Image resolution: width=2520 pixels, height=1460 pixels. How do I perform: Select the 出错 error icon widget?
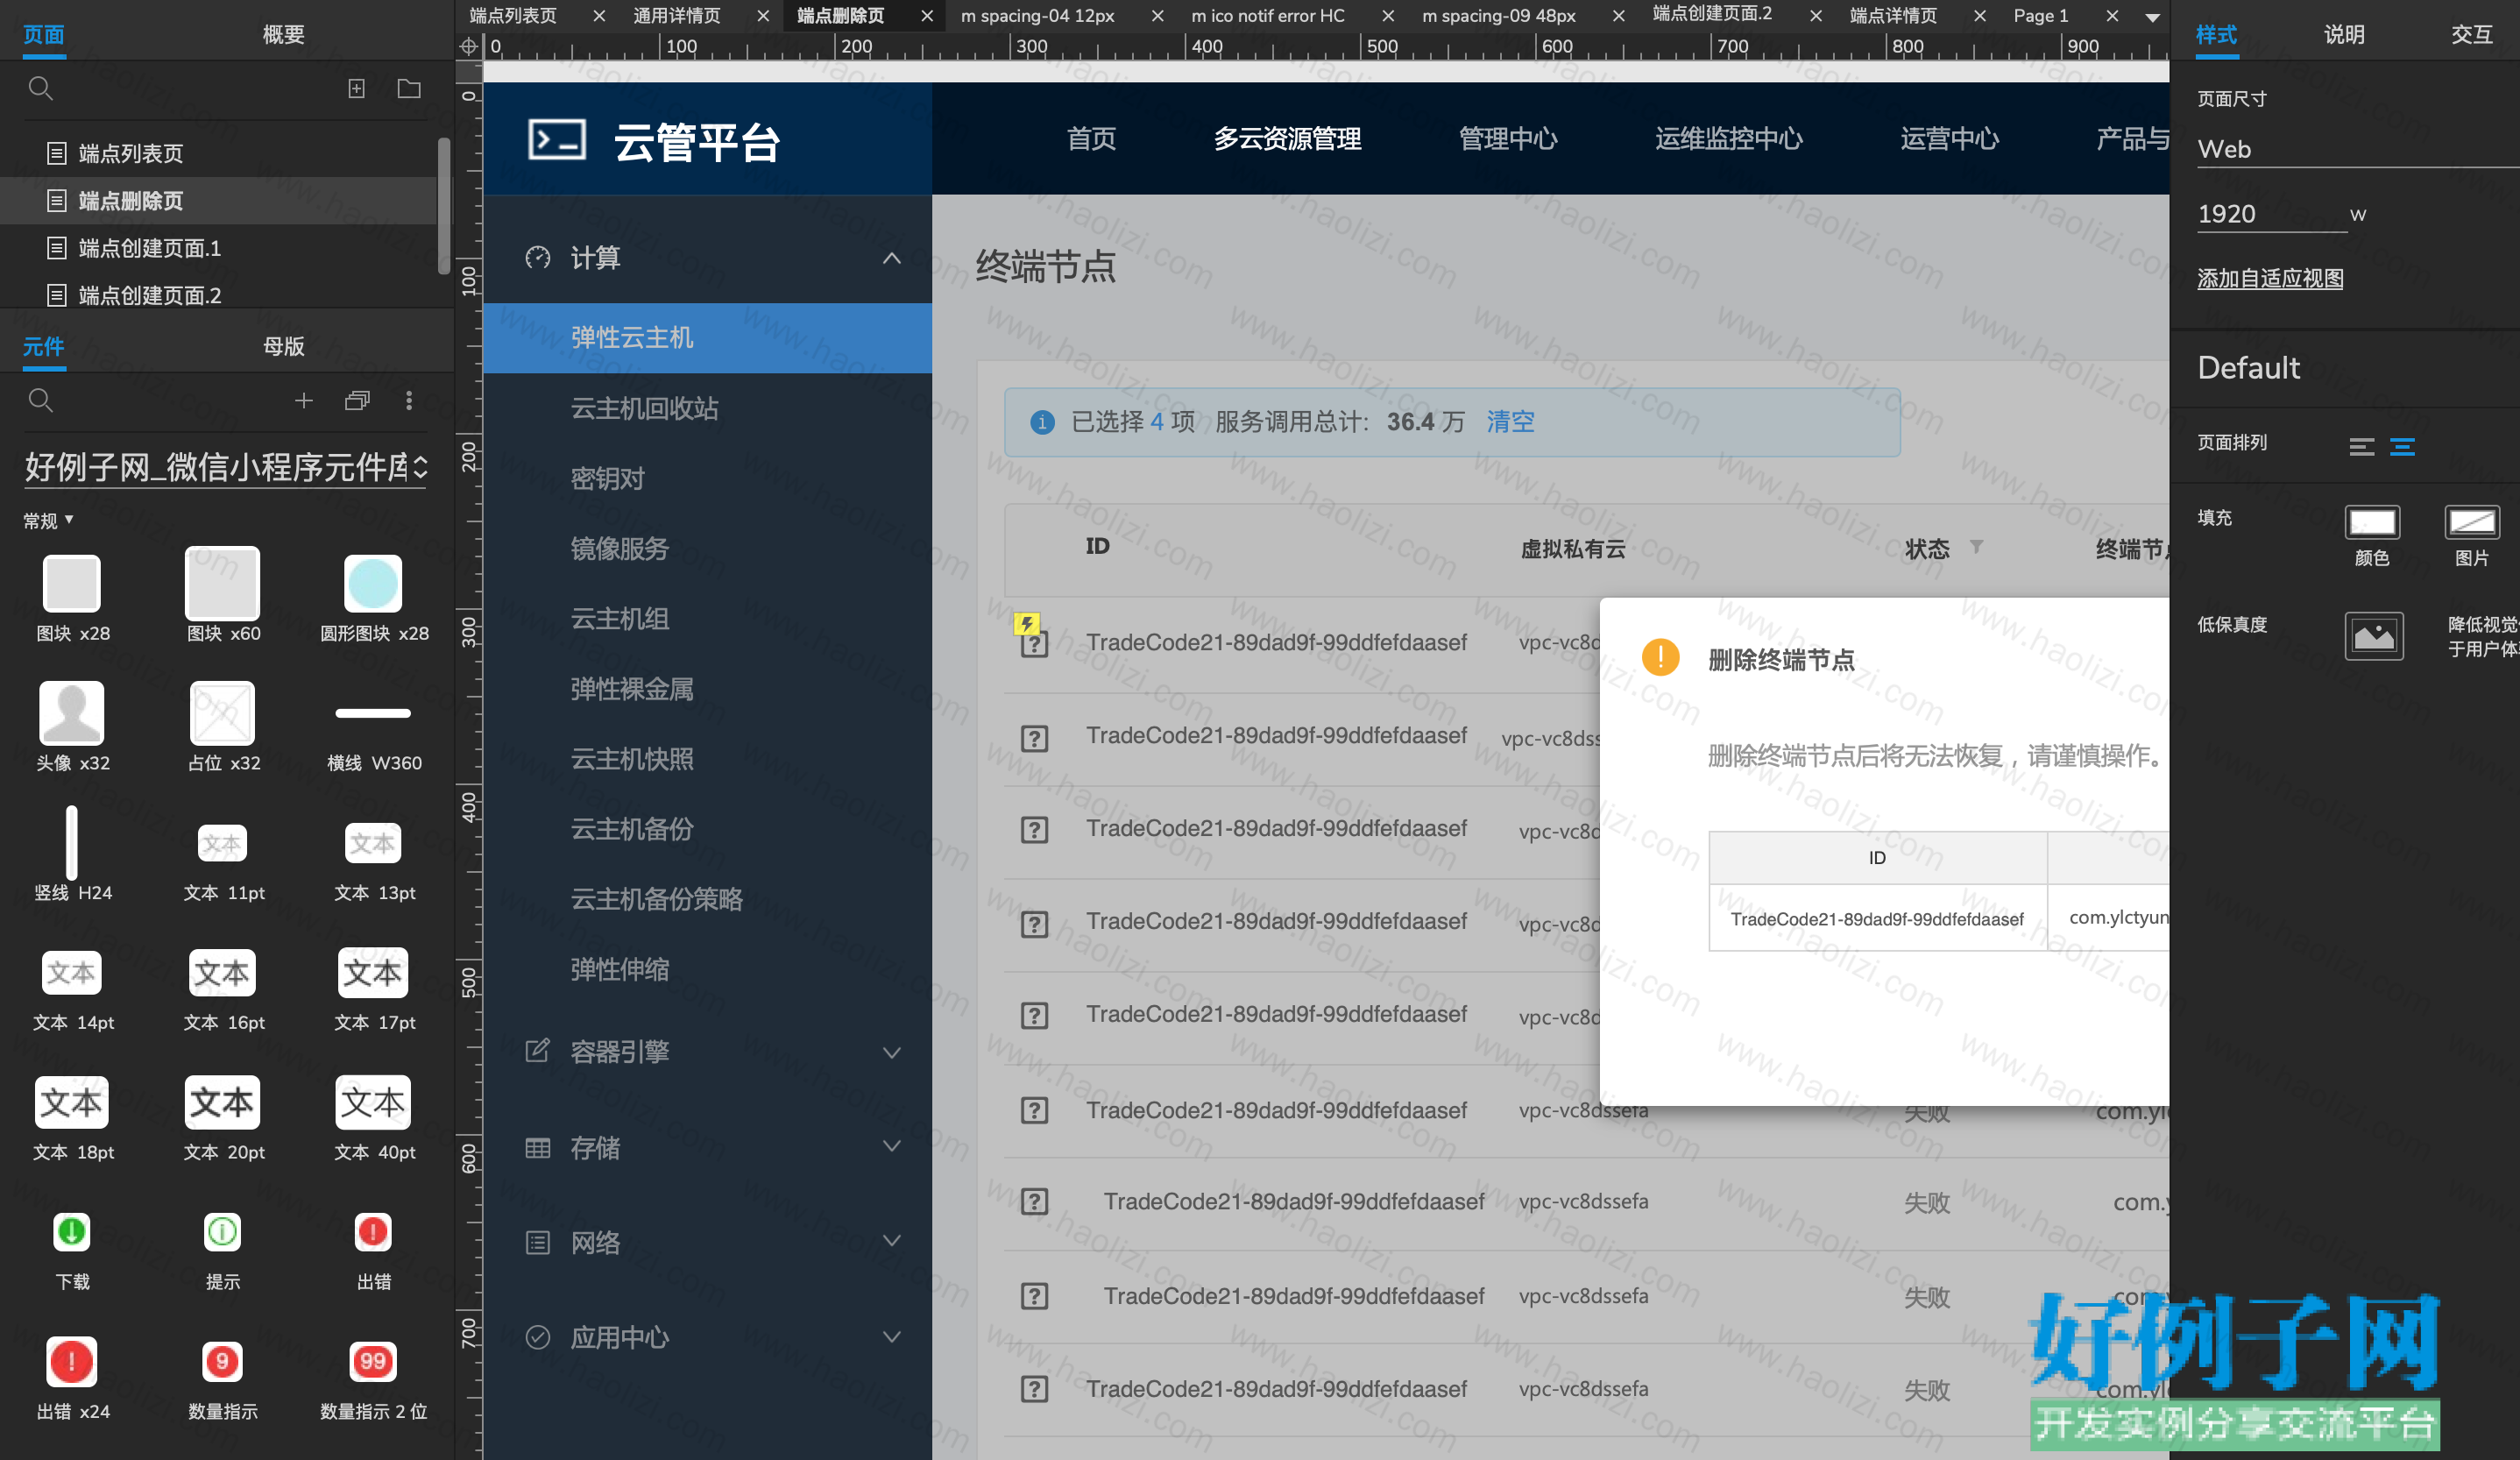373,1232
